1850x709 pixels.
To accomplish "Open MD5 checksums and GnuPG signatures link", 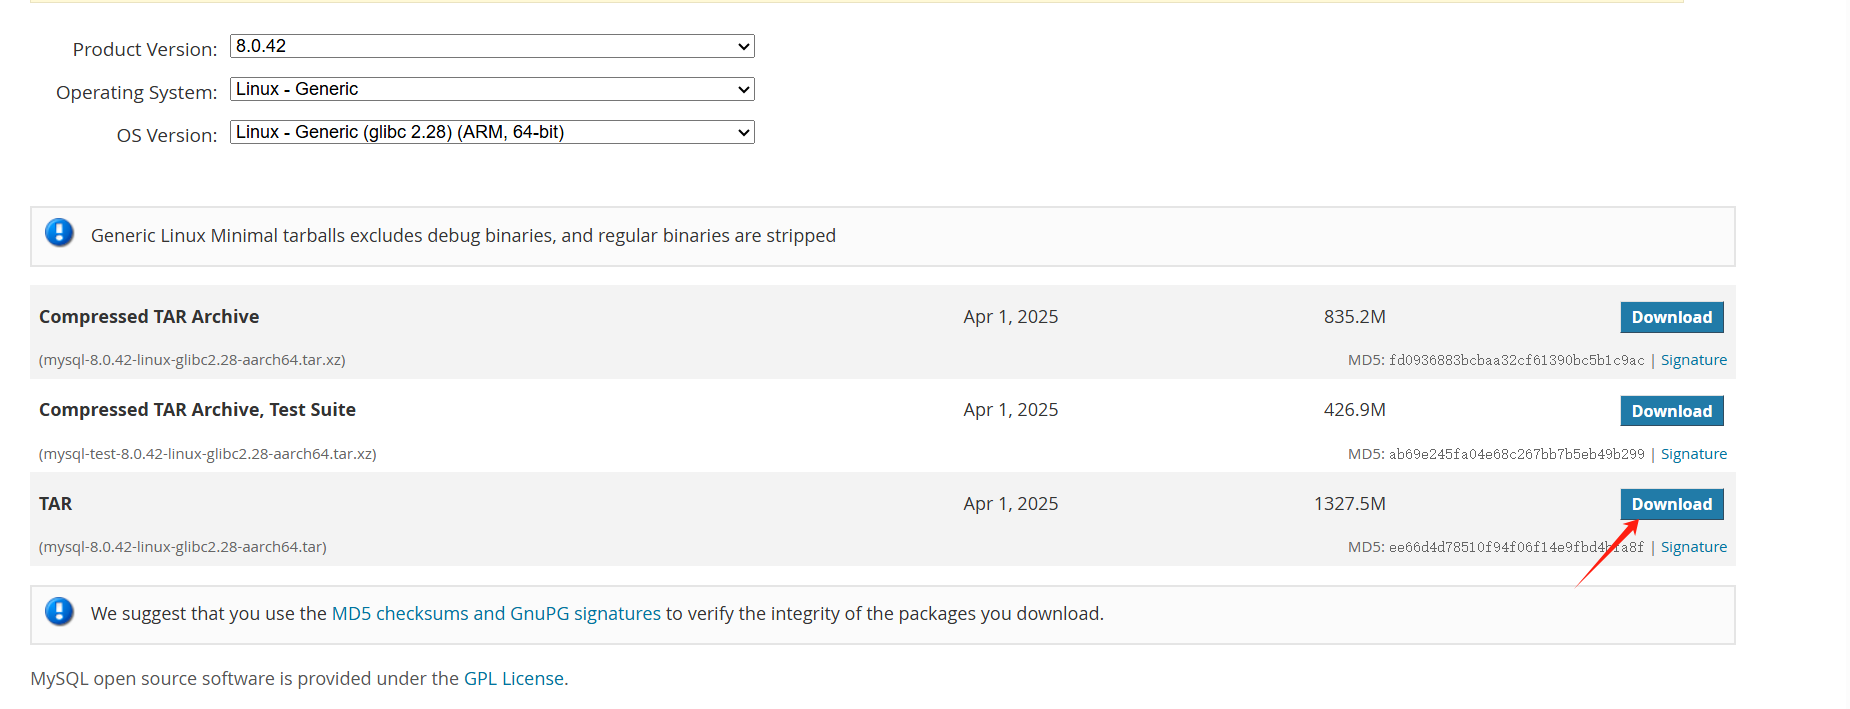I will [x=496, y=613].
